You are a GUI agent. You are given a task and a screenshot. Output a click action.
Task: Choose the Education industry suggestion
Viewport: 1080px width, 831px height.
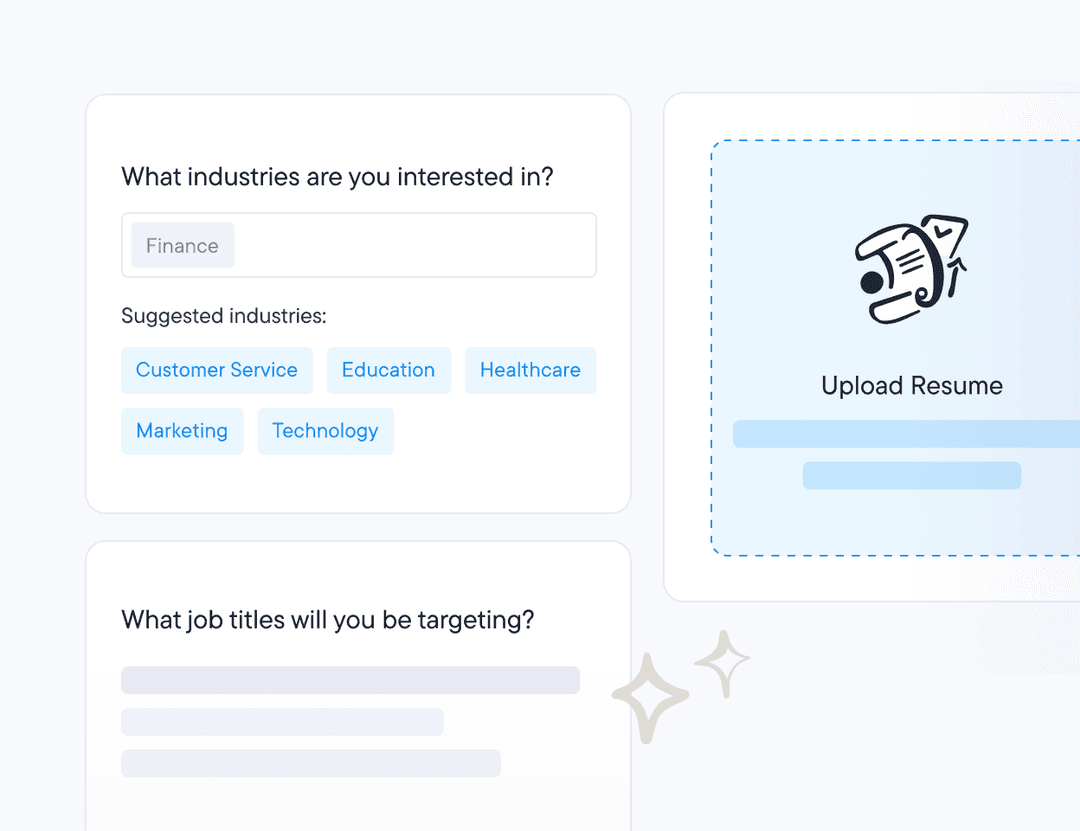click(388, 370)
